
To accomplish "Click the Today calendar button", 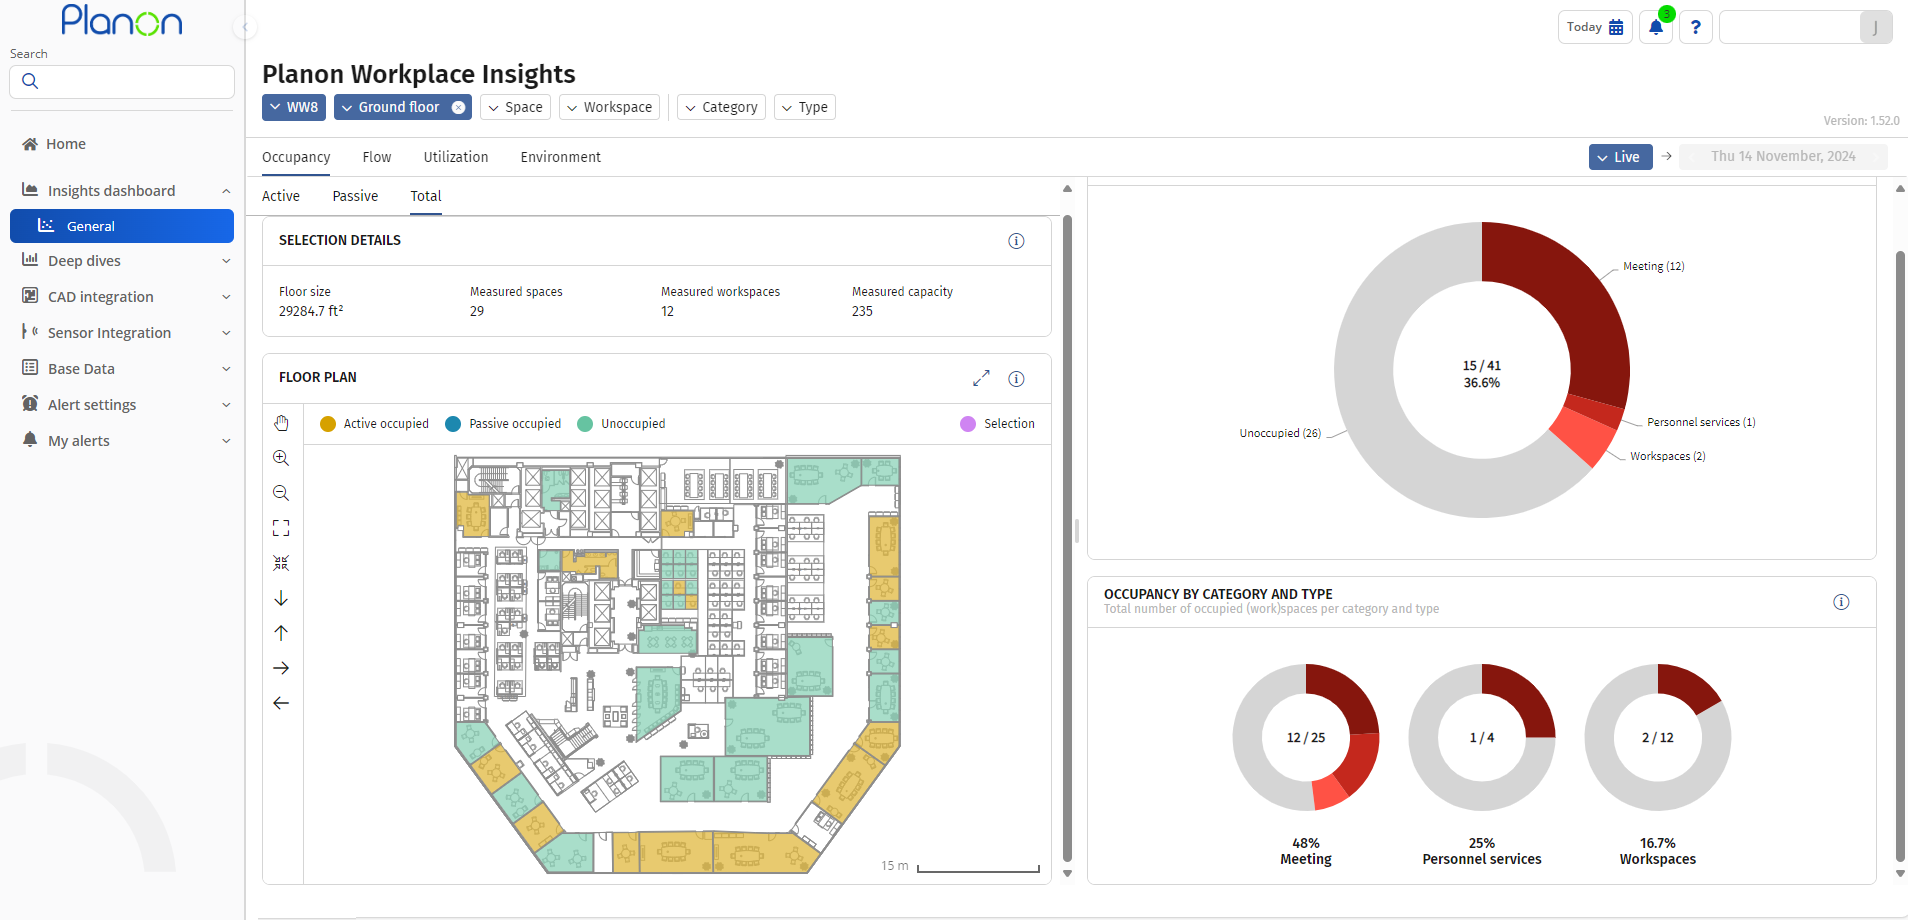I will coord(1595,27).
